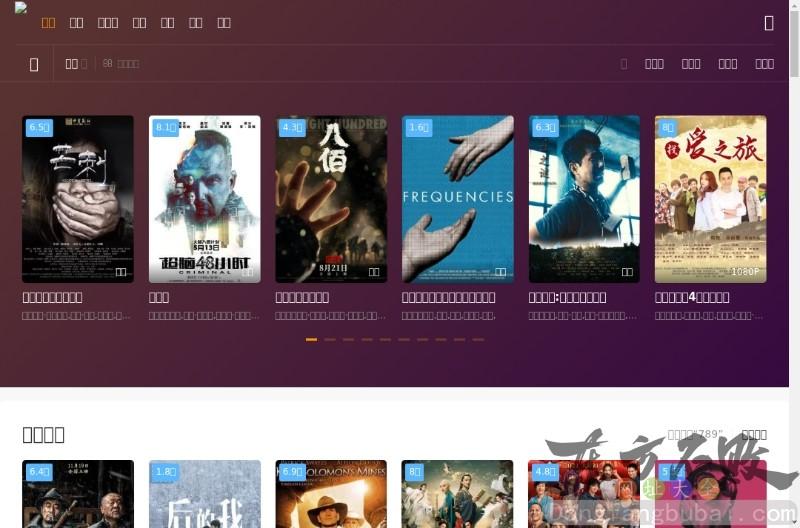Click the search field beside the 88 text
Viewport: 800px width, 528px height.
coord(128,64)
